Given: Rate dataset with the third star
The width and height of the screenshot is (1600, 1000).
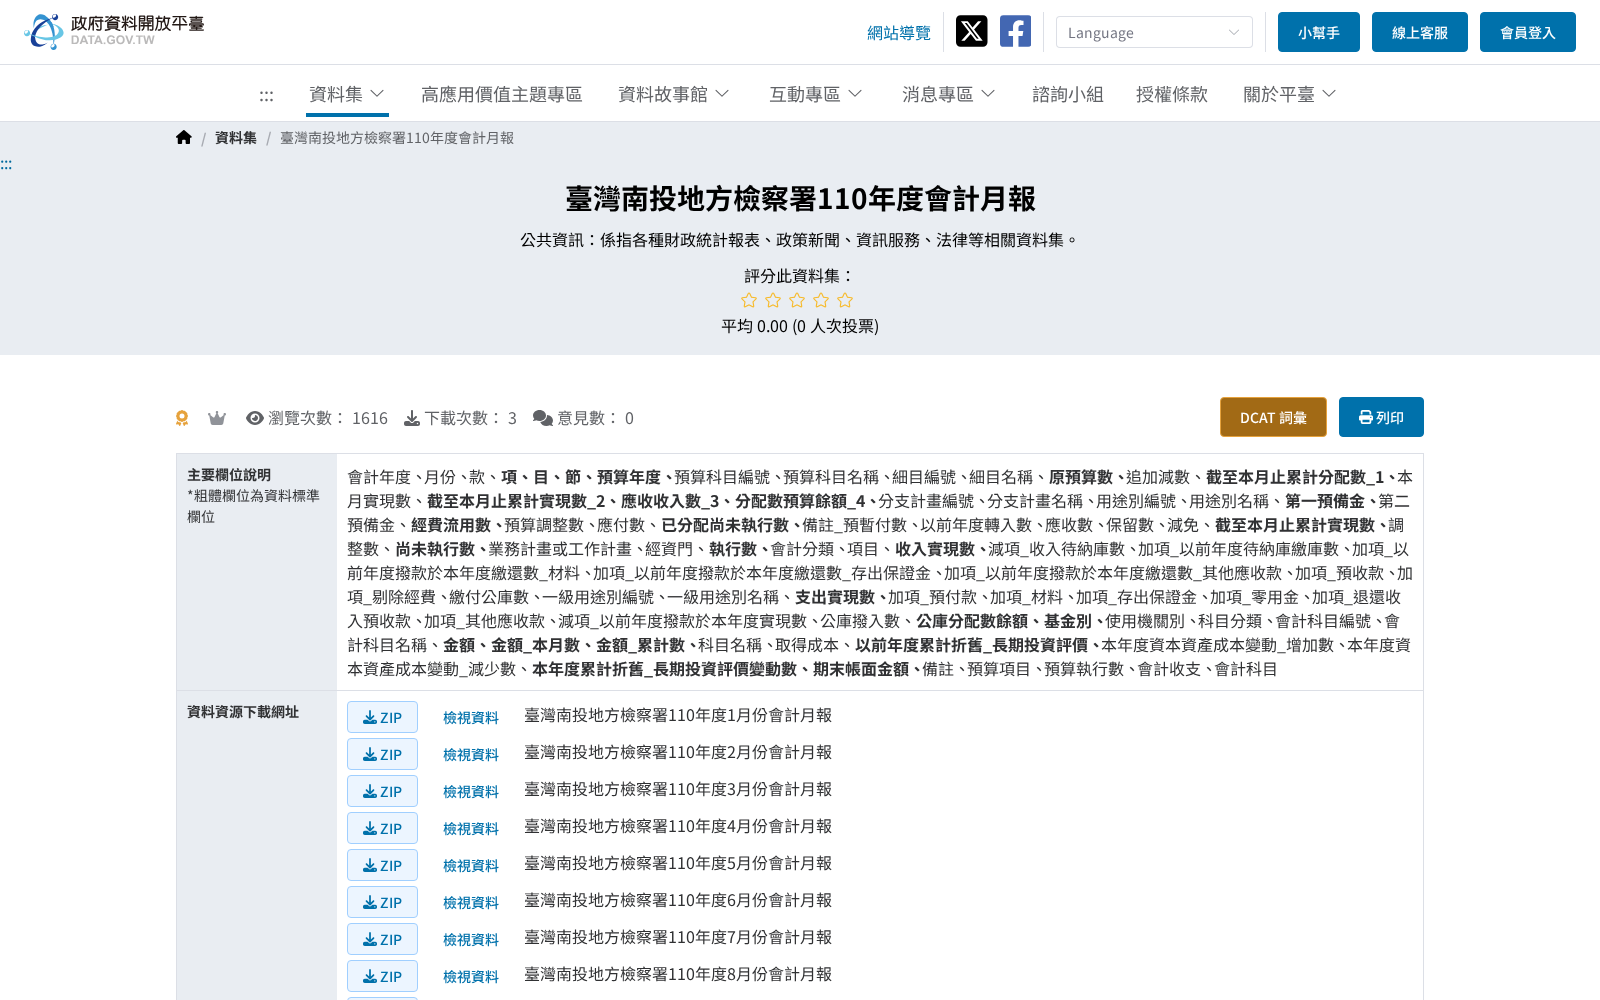Looking at the screenshot, I should coord(797,300).
